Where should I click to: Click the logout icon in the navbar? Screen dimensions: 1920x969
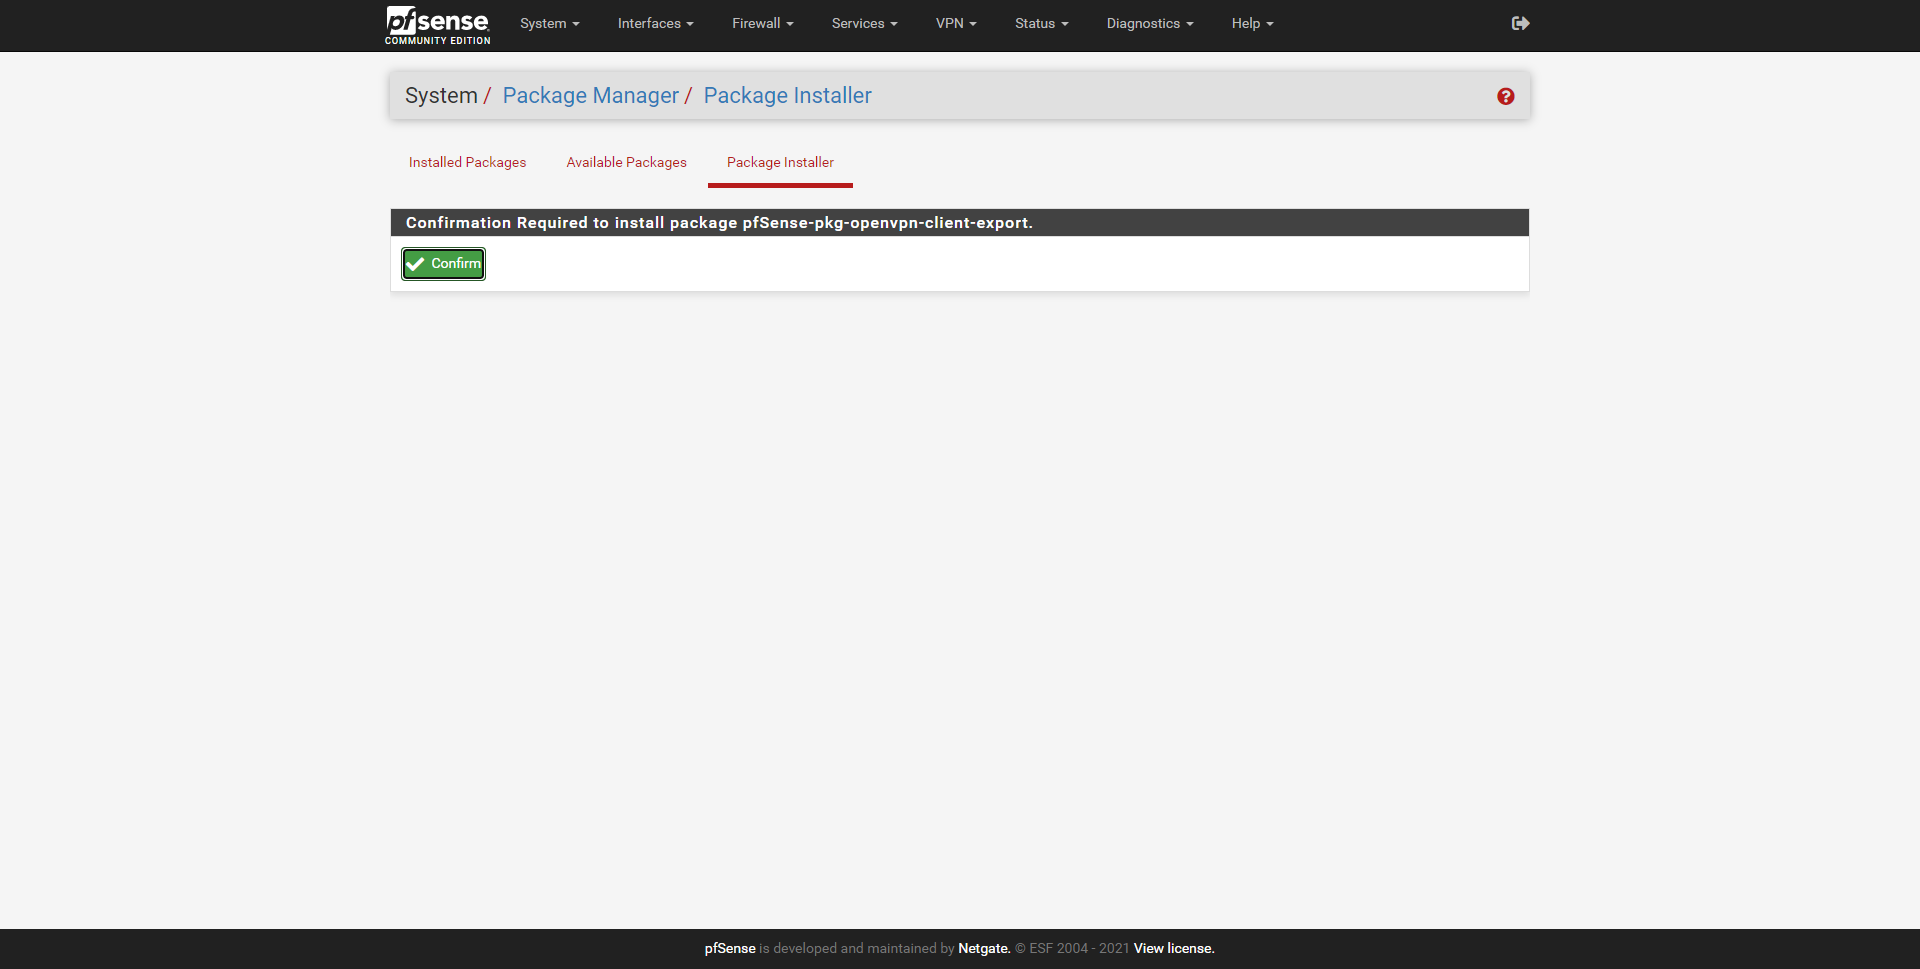coord(1520,23)
